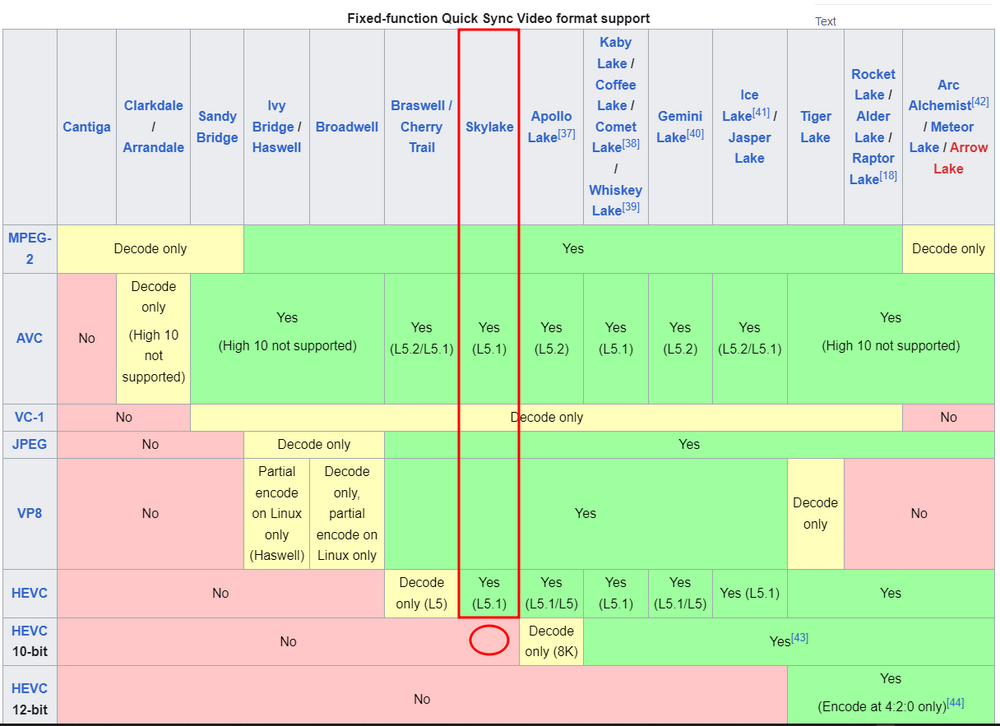
Task: Click the HEVC link in the 10-bit row
Action: [x=29, y=630]
